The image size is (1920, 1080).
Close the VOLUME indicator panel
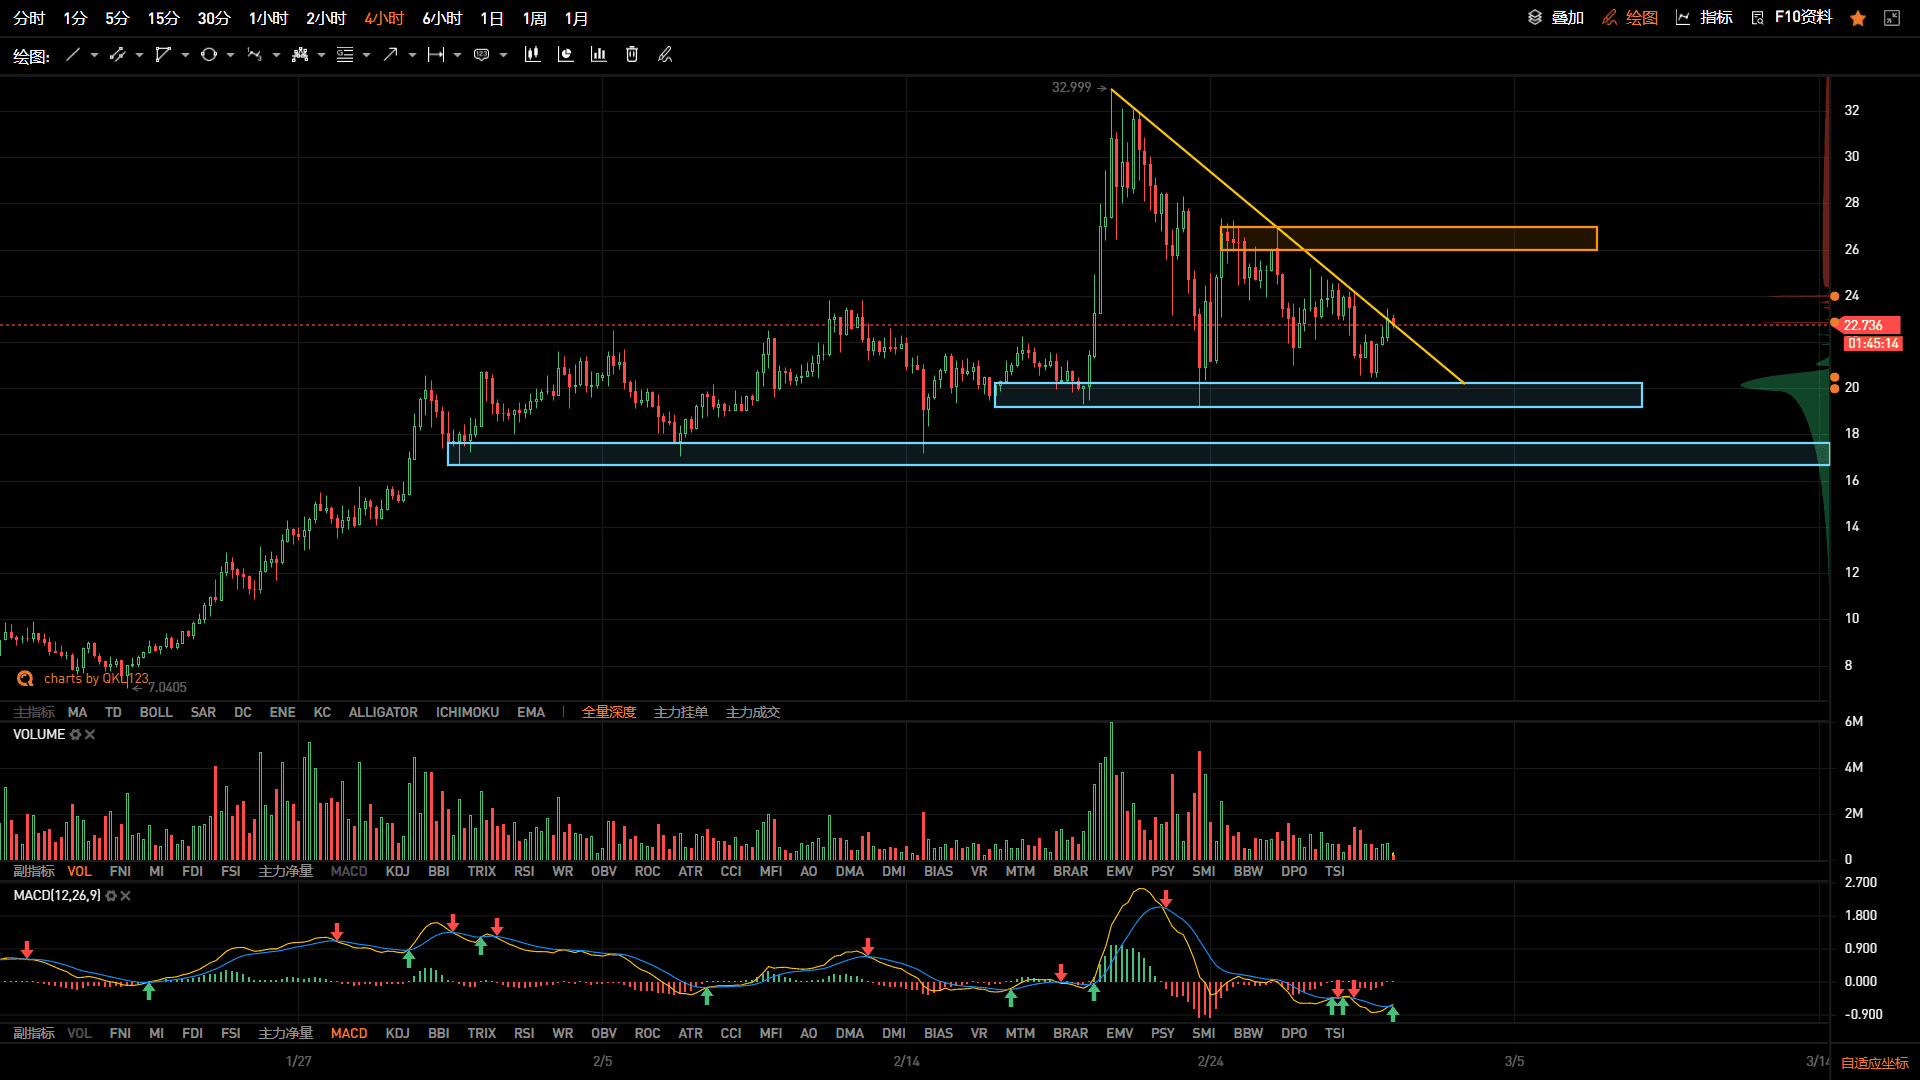point(90,735)
